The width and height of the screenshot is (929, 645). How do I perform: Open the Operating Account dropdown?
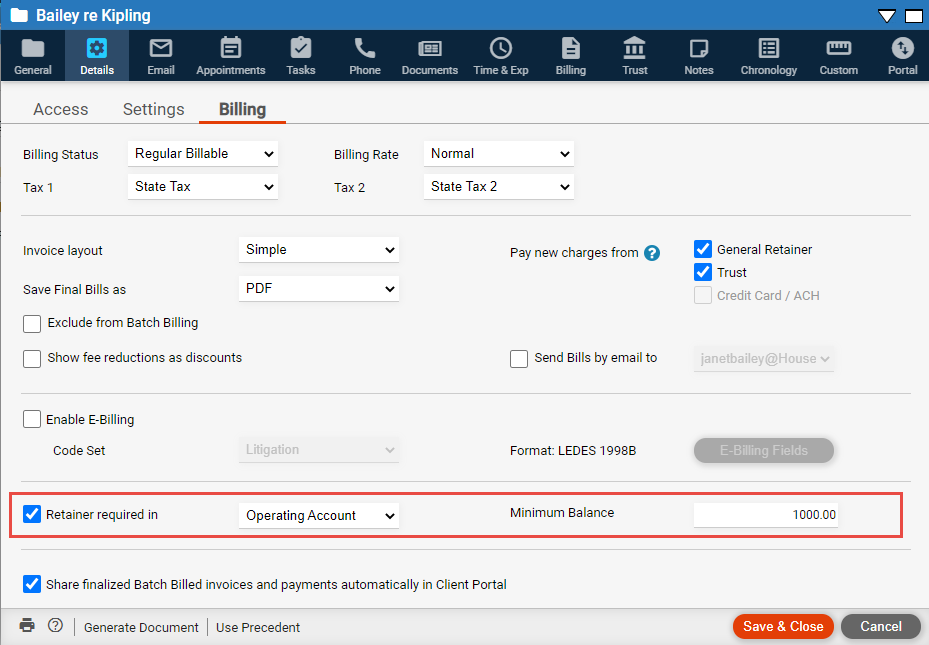pyautogui.click(x=319, y=515)
